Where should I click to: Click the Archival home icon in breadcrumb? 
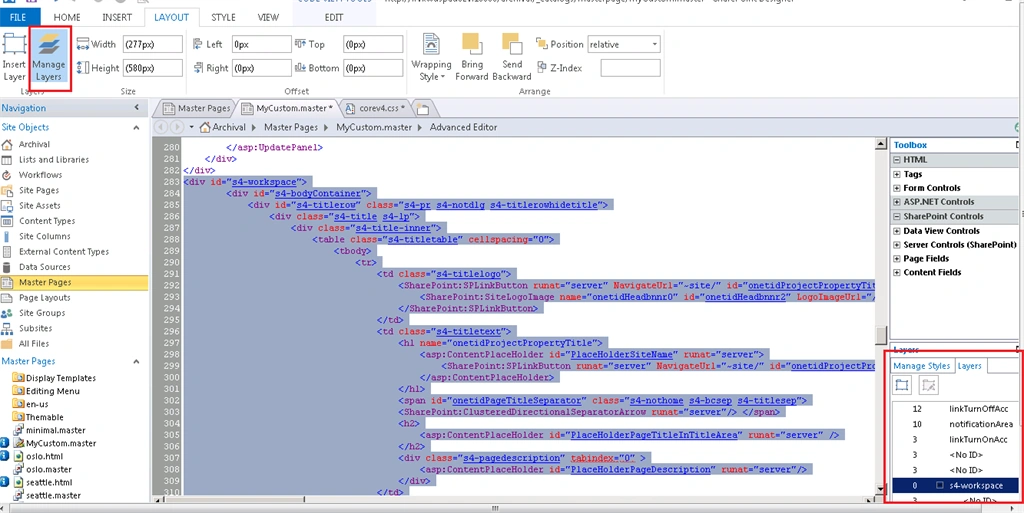205,127
